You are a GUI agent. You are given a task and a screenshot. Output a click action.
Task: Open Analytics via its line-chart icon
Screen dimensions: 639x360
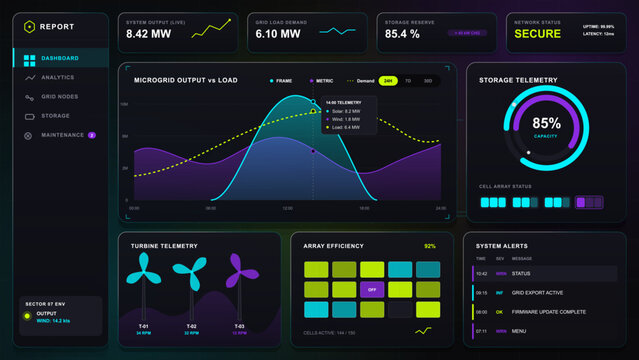tap(30, 77)
